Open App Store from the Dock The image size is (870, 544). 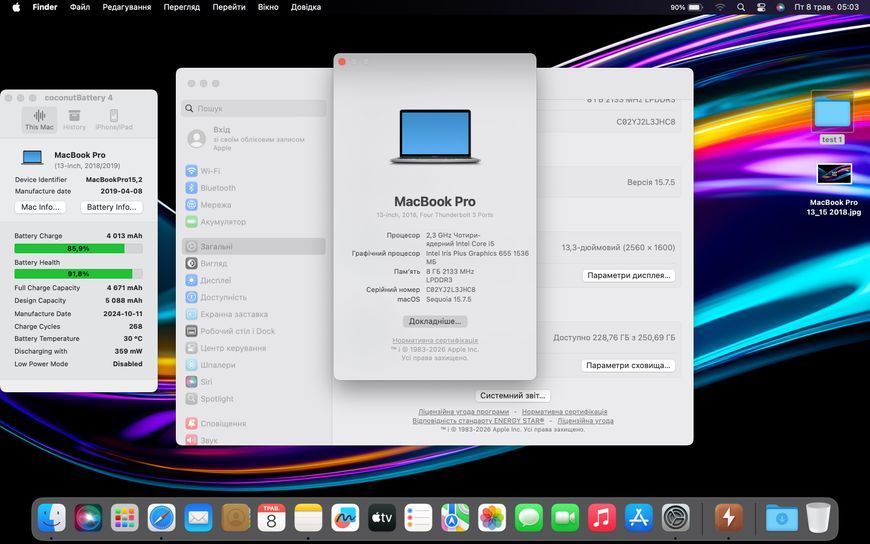639,518
